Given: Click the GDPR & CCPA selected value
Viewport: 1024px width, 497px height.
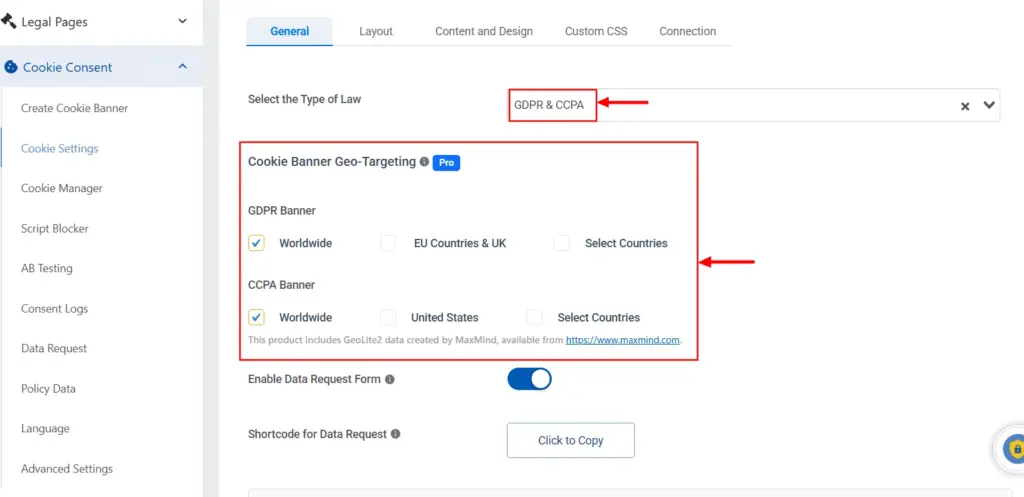Looking at the screenshot, I should tap(549, 104).
